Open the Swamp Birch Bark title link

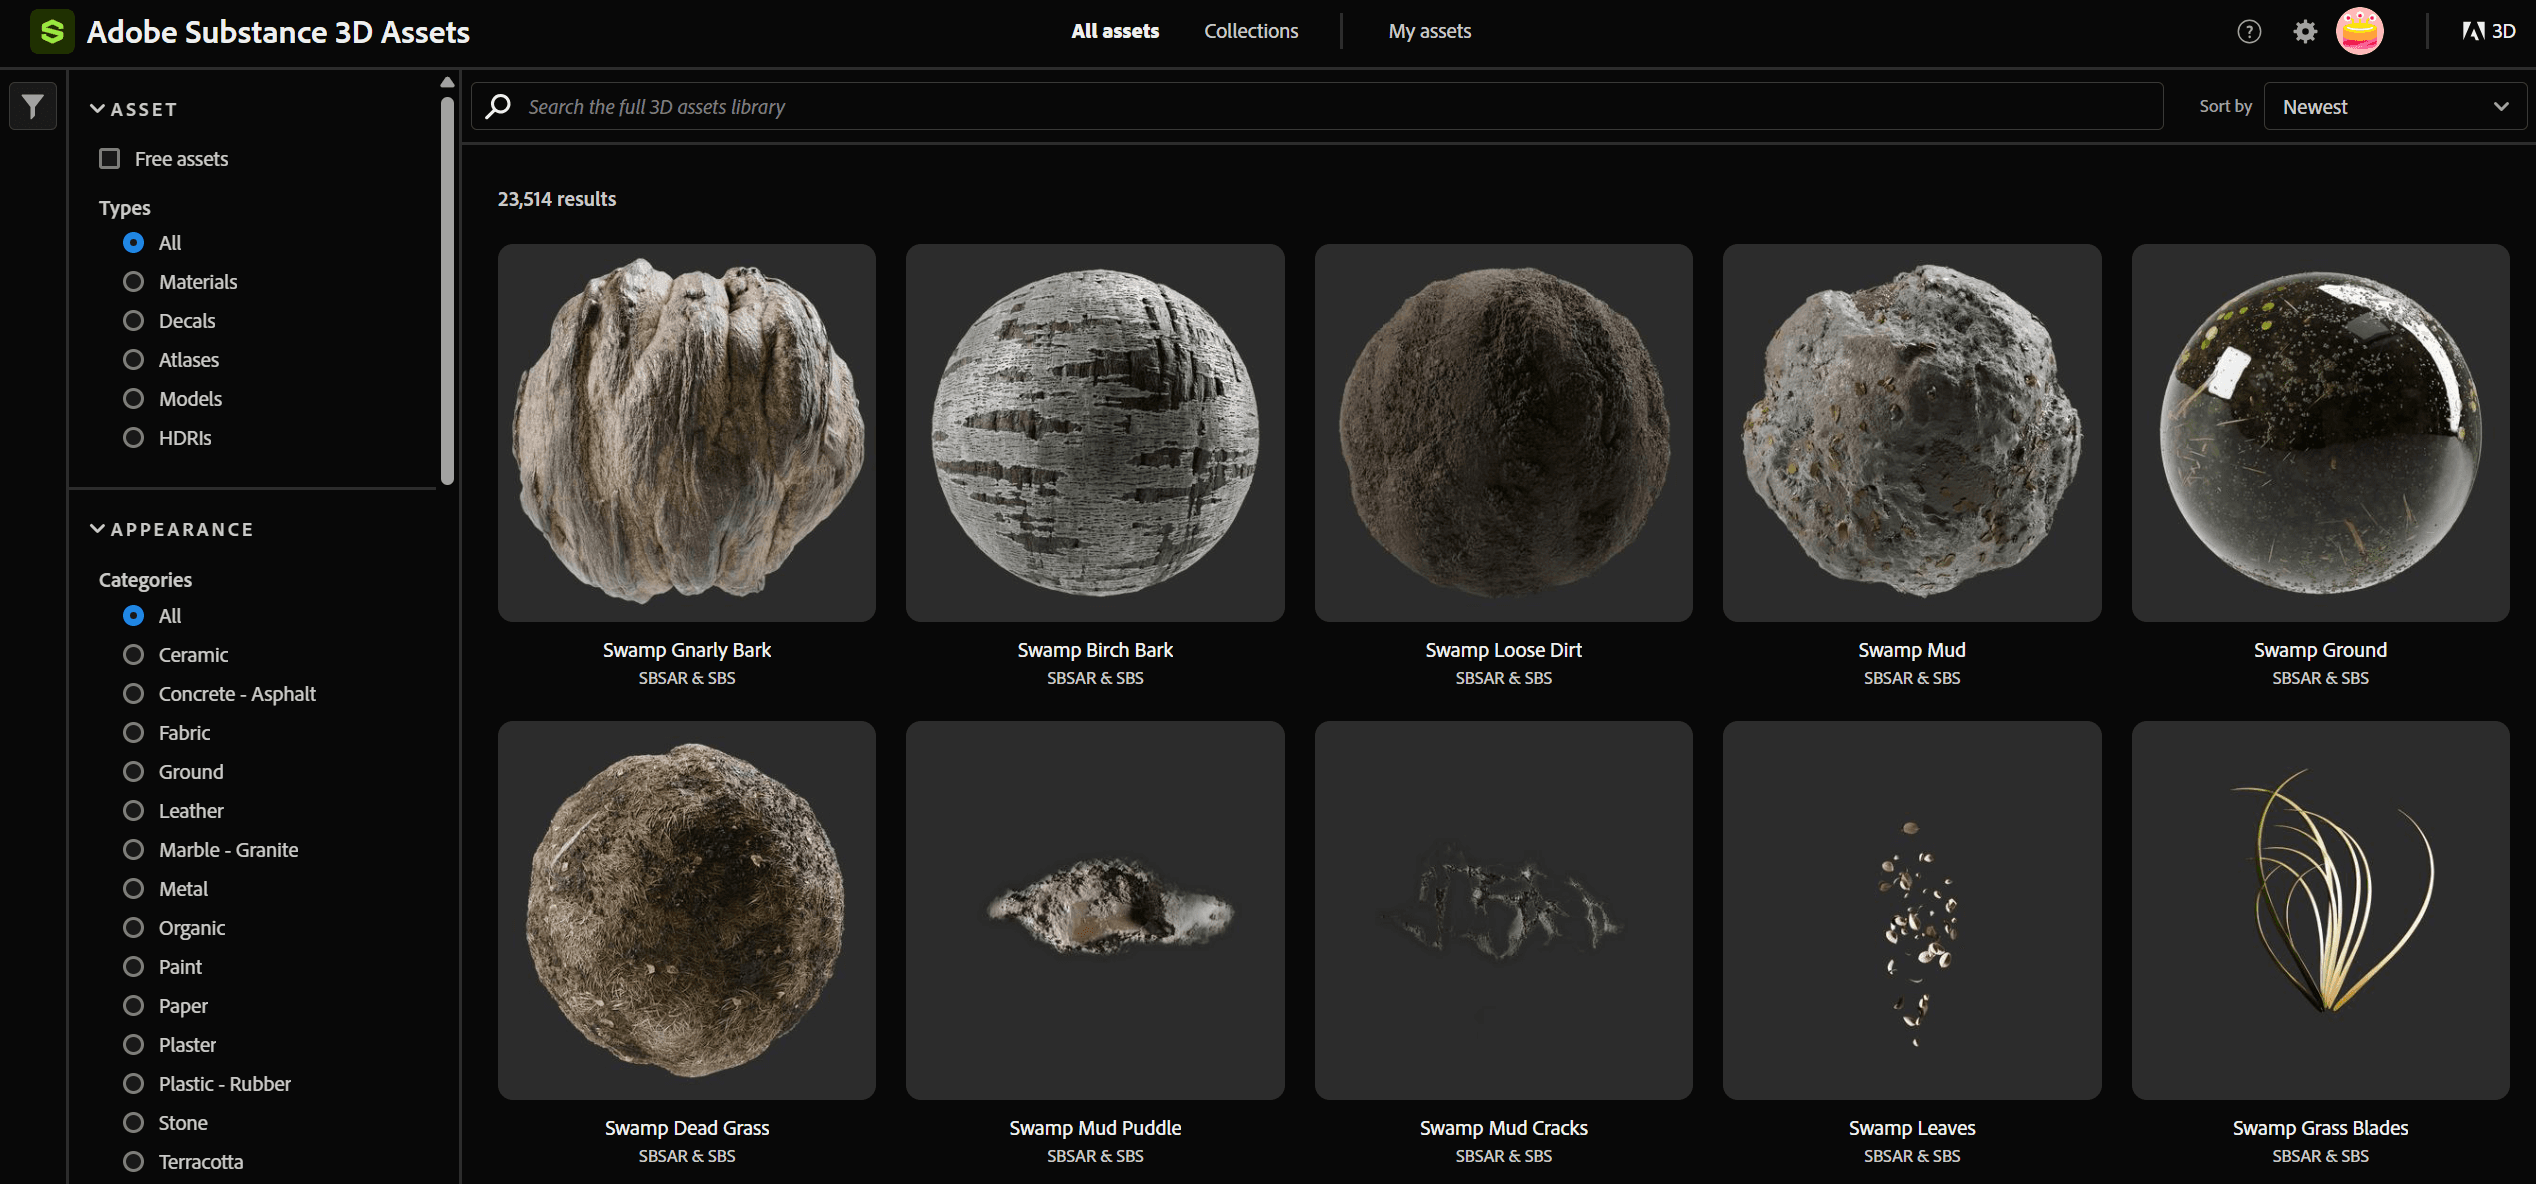(1094, 650)
